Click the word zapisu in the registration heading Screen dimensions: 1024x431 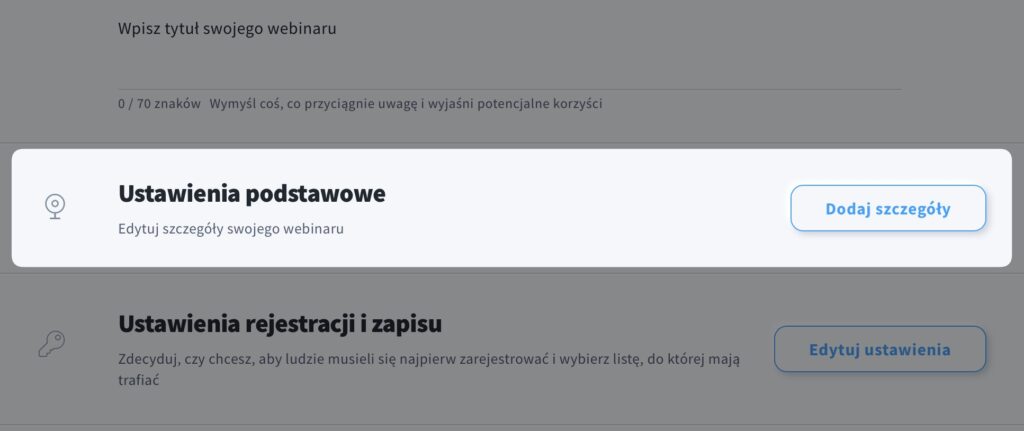[x=408, y=324]
